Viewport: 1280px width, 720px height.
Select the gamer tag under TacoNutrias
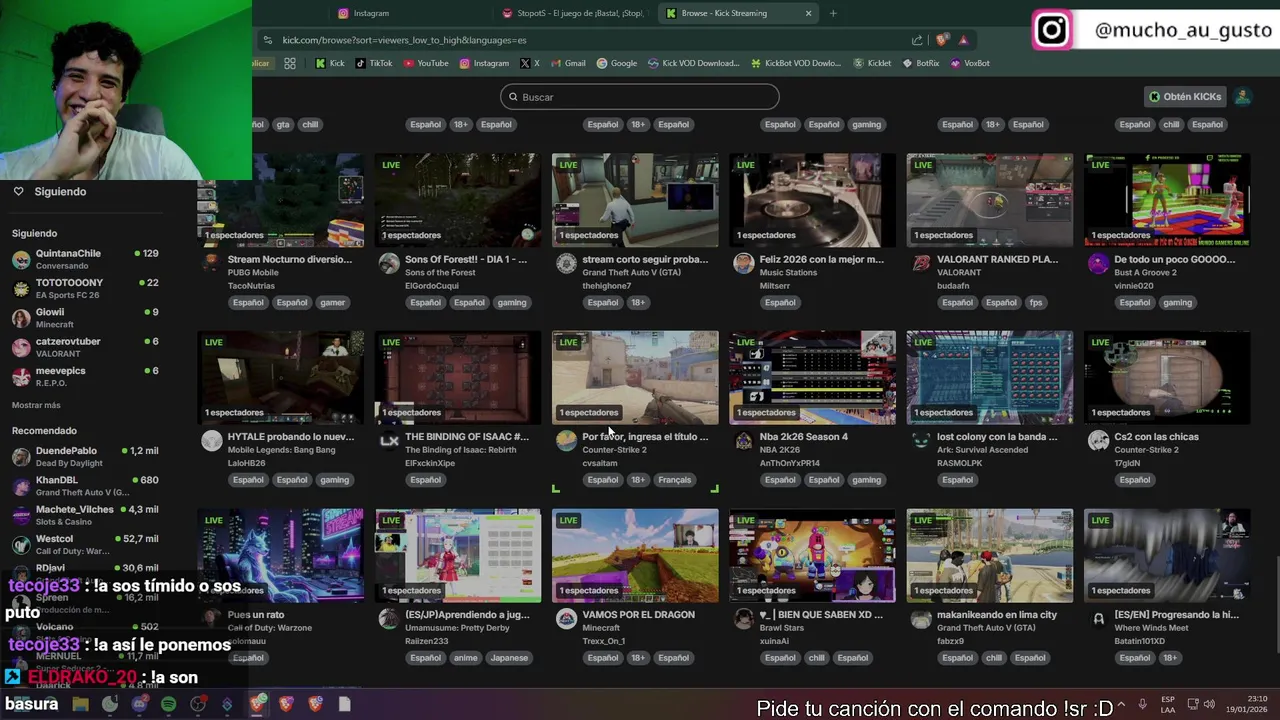(333, 302)
